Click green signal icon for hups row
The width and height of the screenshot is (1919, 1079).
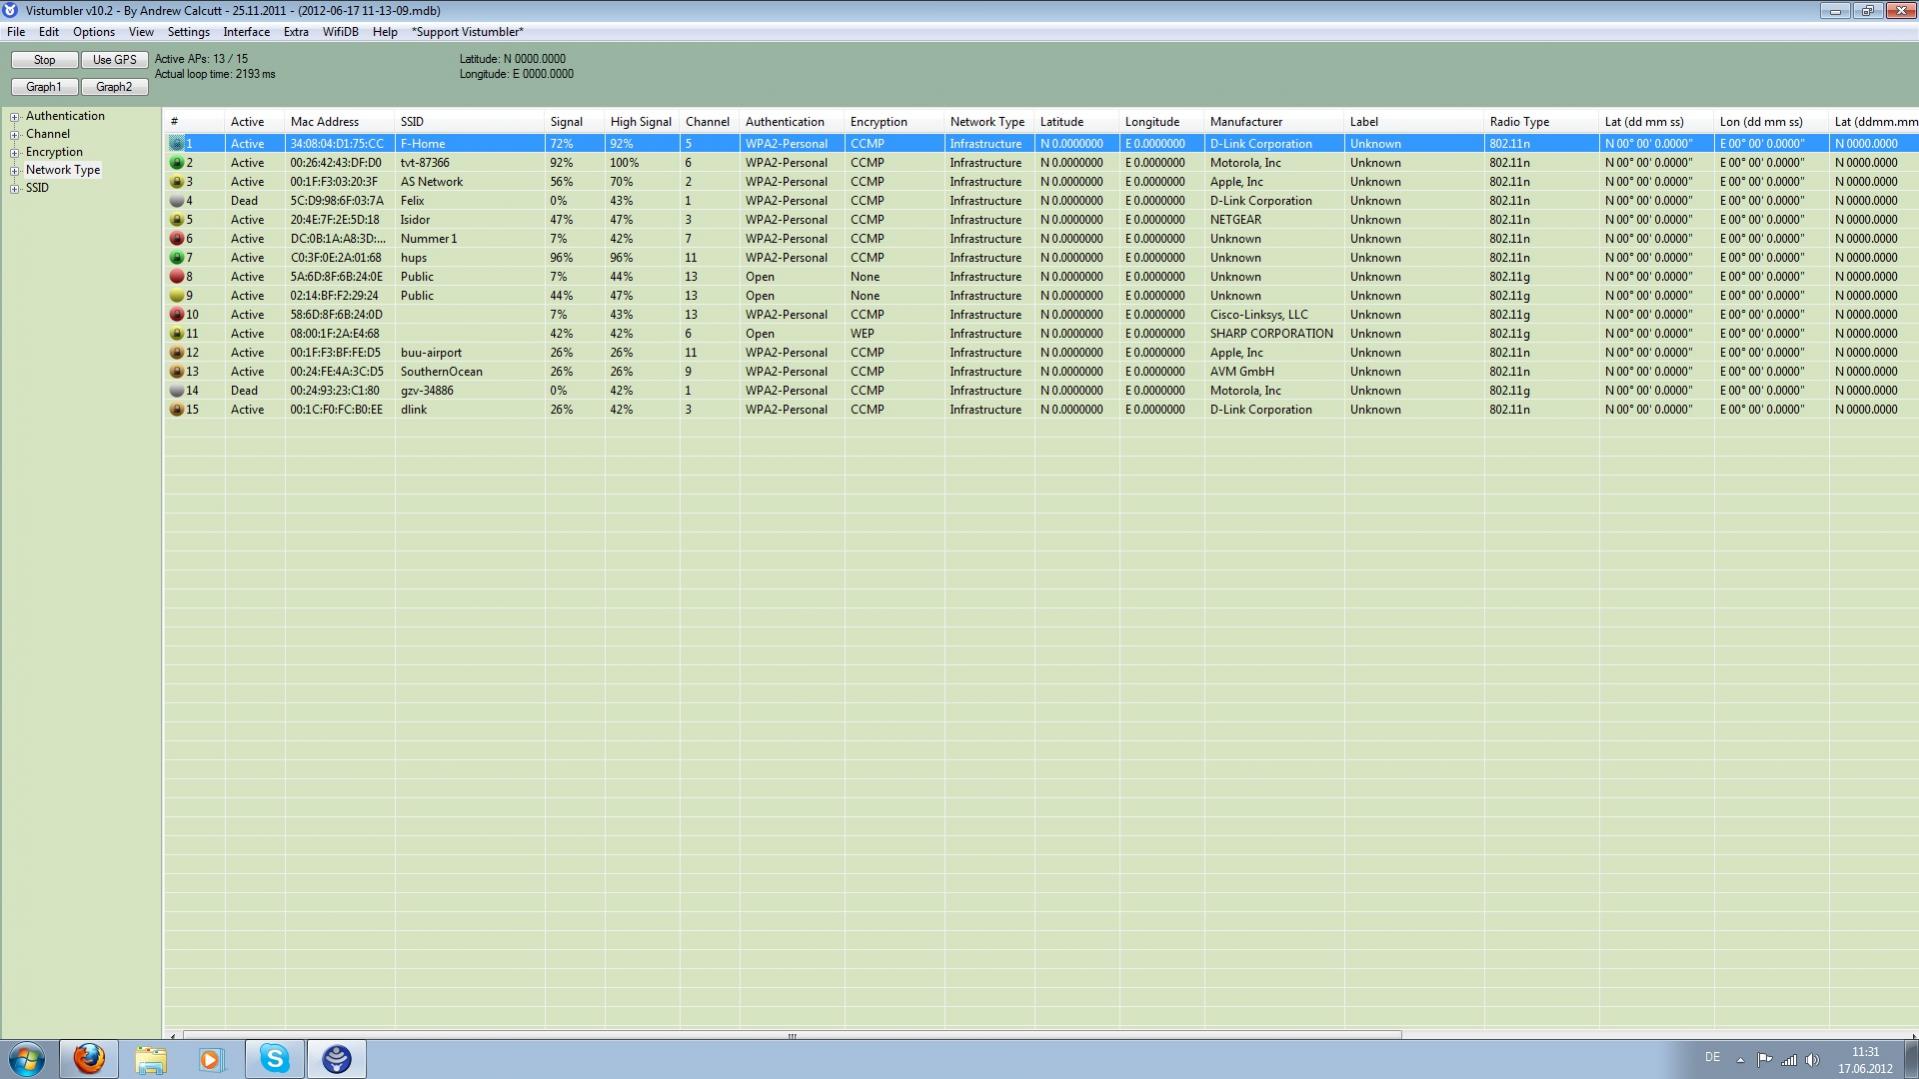[x=177, y=258]
